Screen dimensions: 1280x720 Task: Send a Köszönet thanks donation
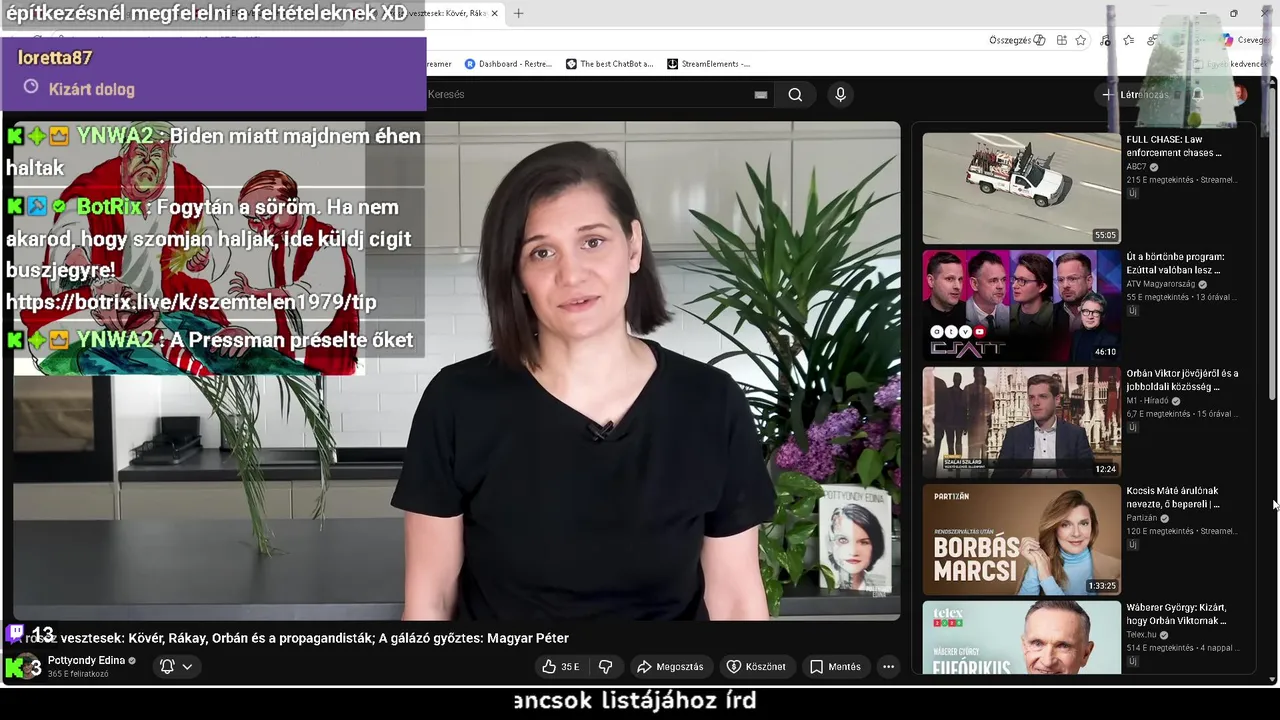[756, 666]
